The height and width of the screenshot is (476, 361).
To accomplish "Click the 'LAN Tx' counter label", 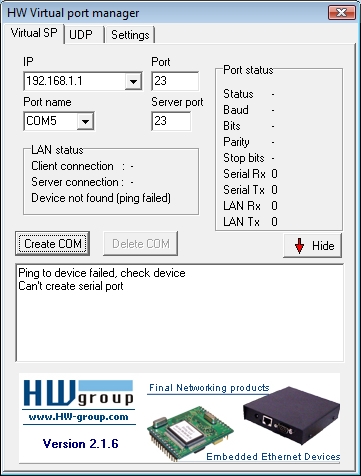I will 241,222.
